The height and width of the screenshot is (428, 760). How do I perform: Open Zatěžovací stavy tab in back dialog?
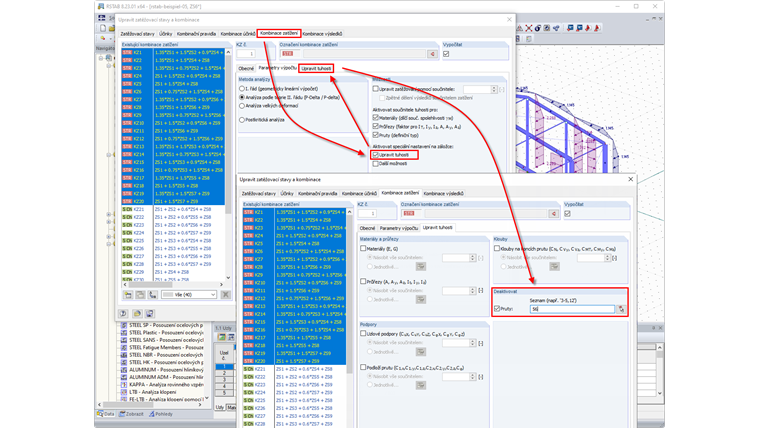point(137,34)
